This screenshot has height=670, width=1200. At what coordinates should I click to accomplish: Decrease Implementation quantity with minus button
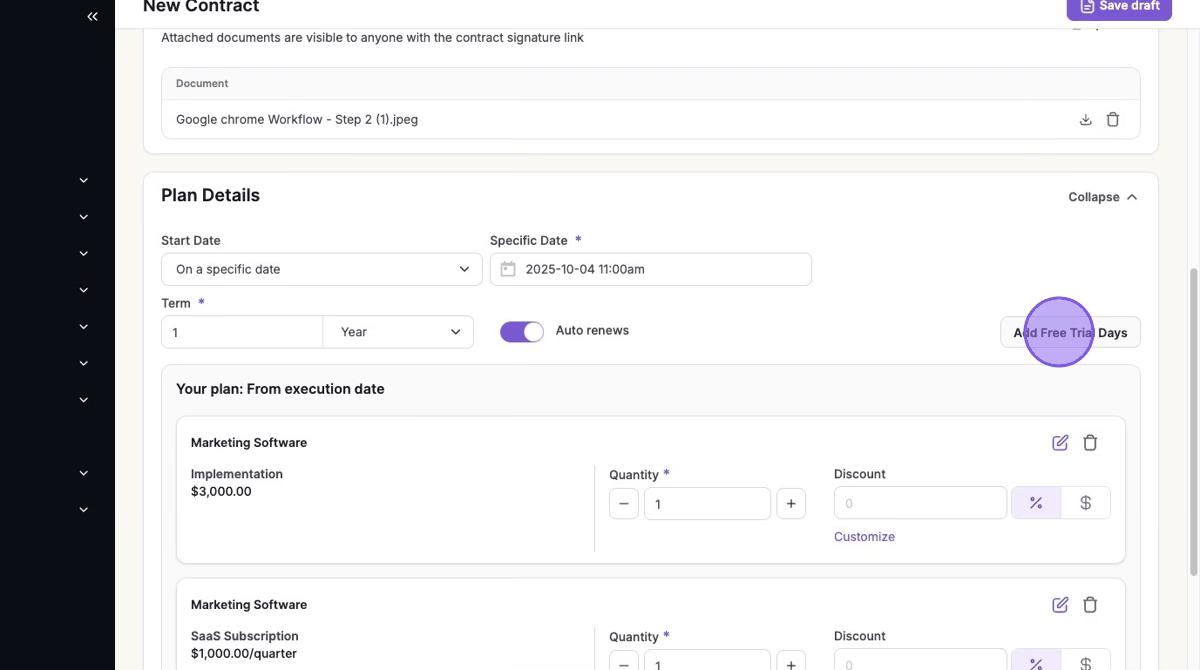pyautogui.click(x=623, y=504)
